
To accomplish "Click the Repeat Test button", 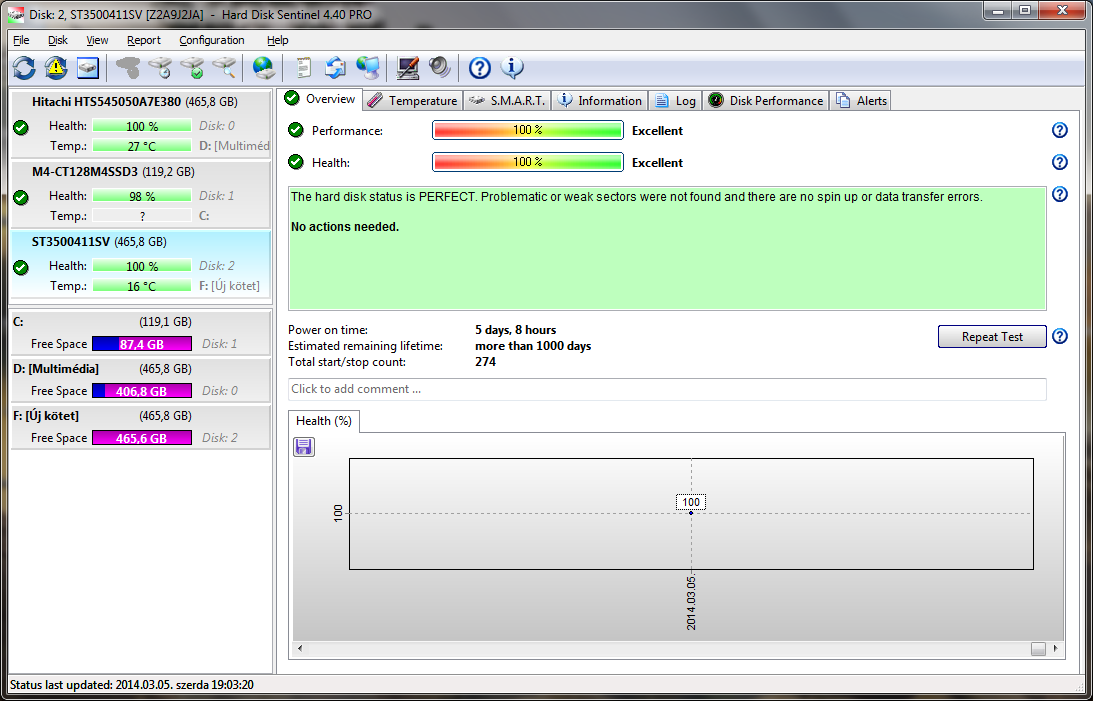I will coord(992,337).
